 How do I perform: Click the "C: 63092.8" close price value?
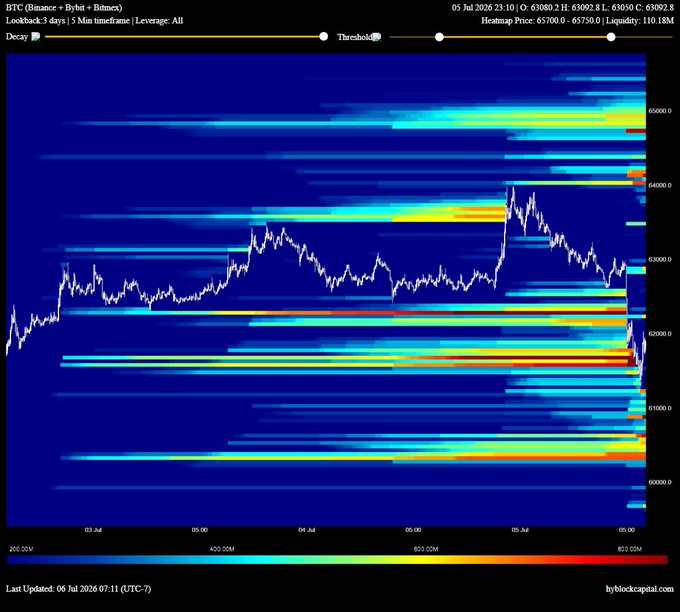coord(654,7)
